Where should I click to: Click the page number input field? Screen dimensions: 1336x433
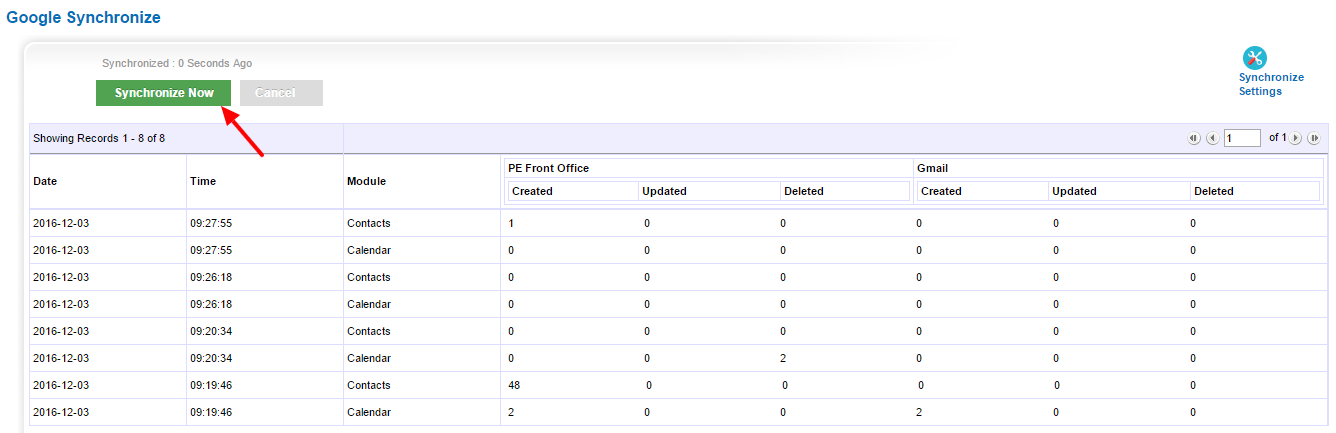point(1242,138)
